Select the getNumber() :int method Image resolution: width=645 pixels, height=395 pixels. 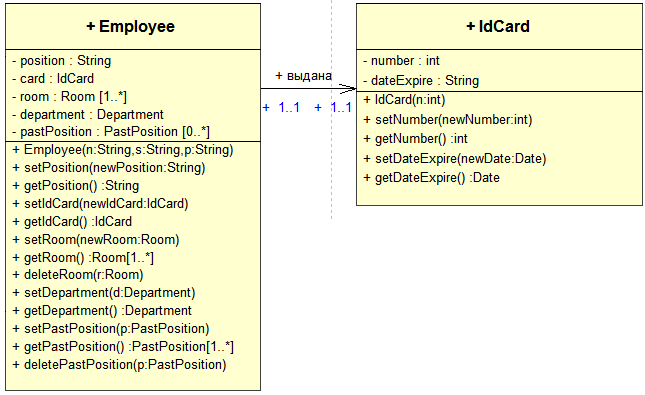coord(415,139)
